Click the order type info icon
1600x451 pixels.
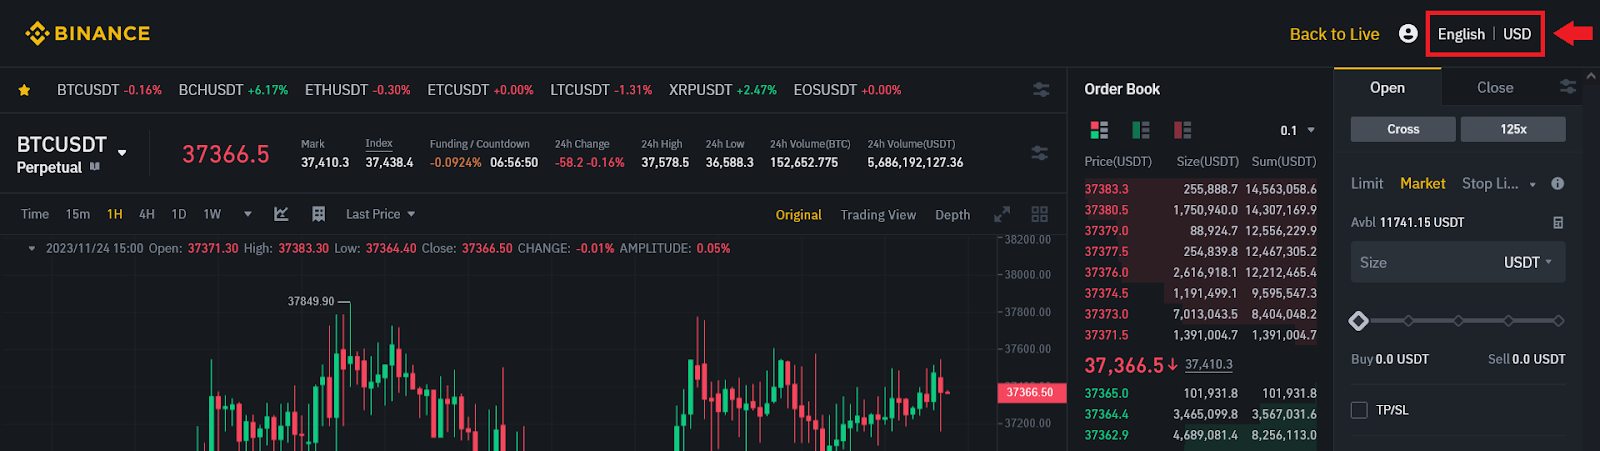point(1557,184)
